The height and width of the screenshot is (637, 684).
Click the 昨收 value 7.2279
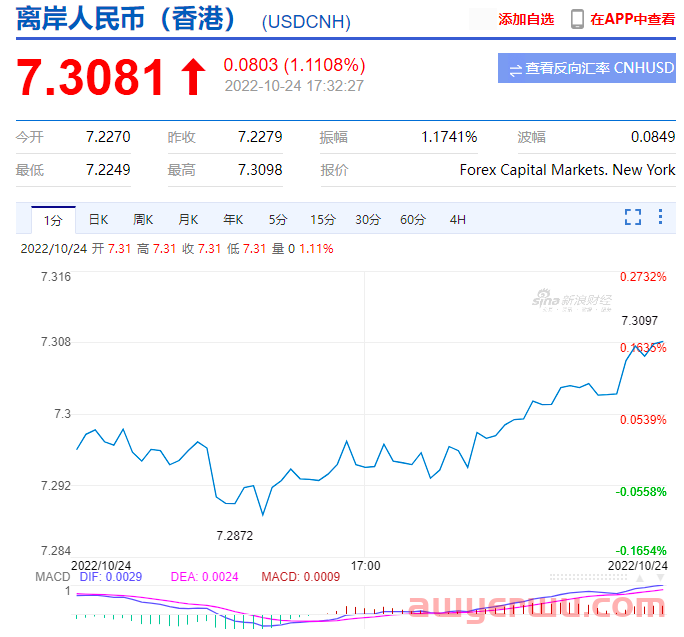click(x=260, y=137)
